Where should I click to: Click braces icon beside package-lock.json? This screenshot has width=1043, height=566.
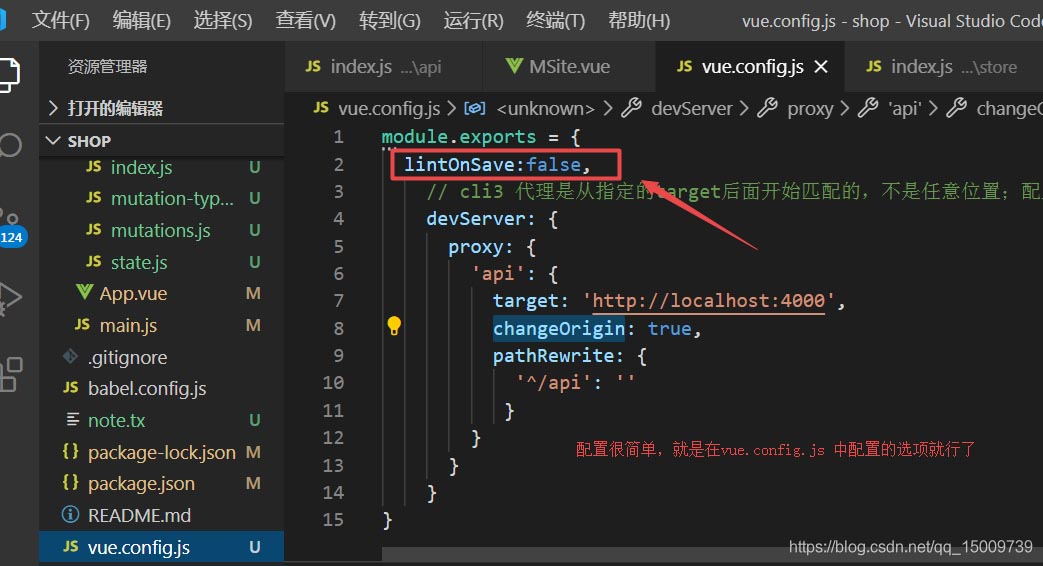click(70, 451)
